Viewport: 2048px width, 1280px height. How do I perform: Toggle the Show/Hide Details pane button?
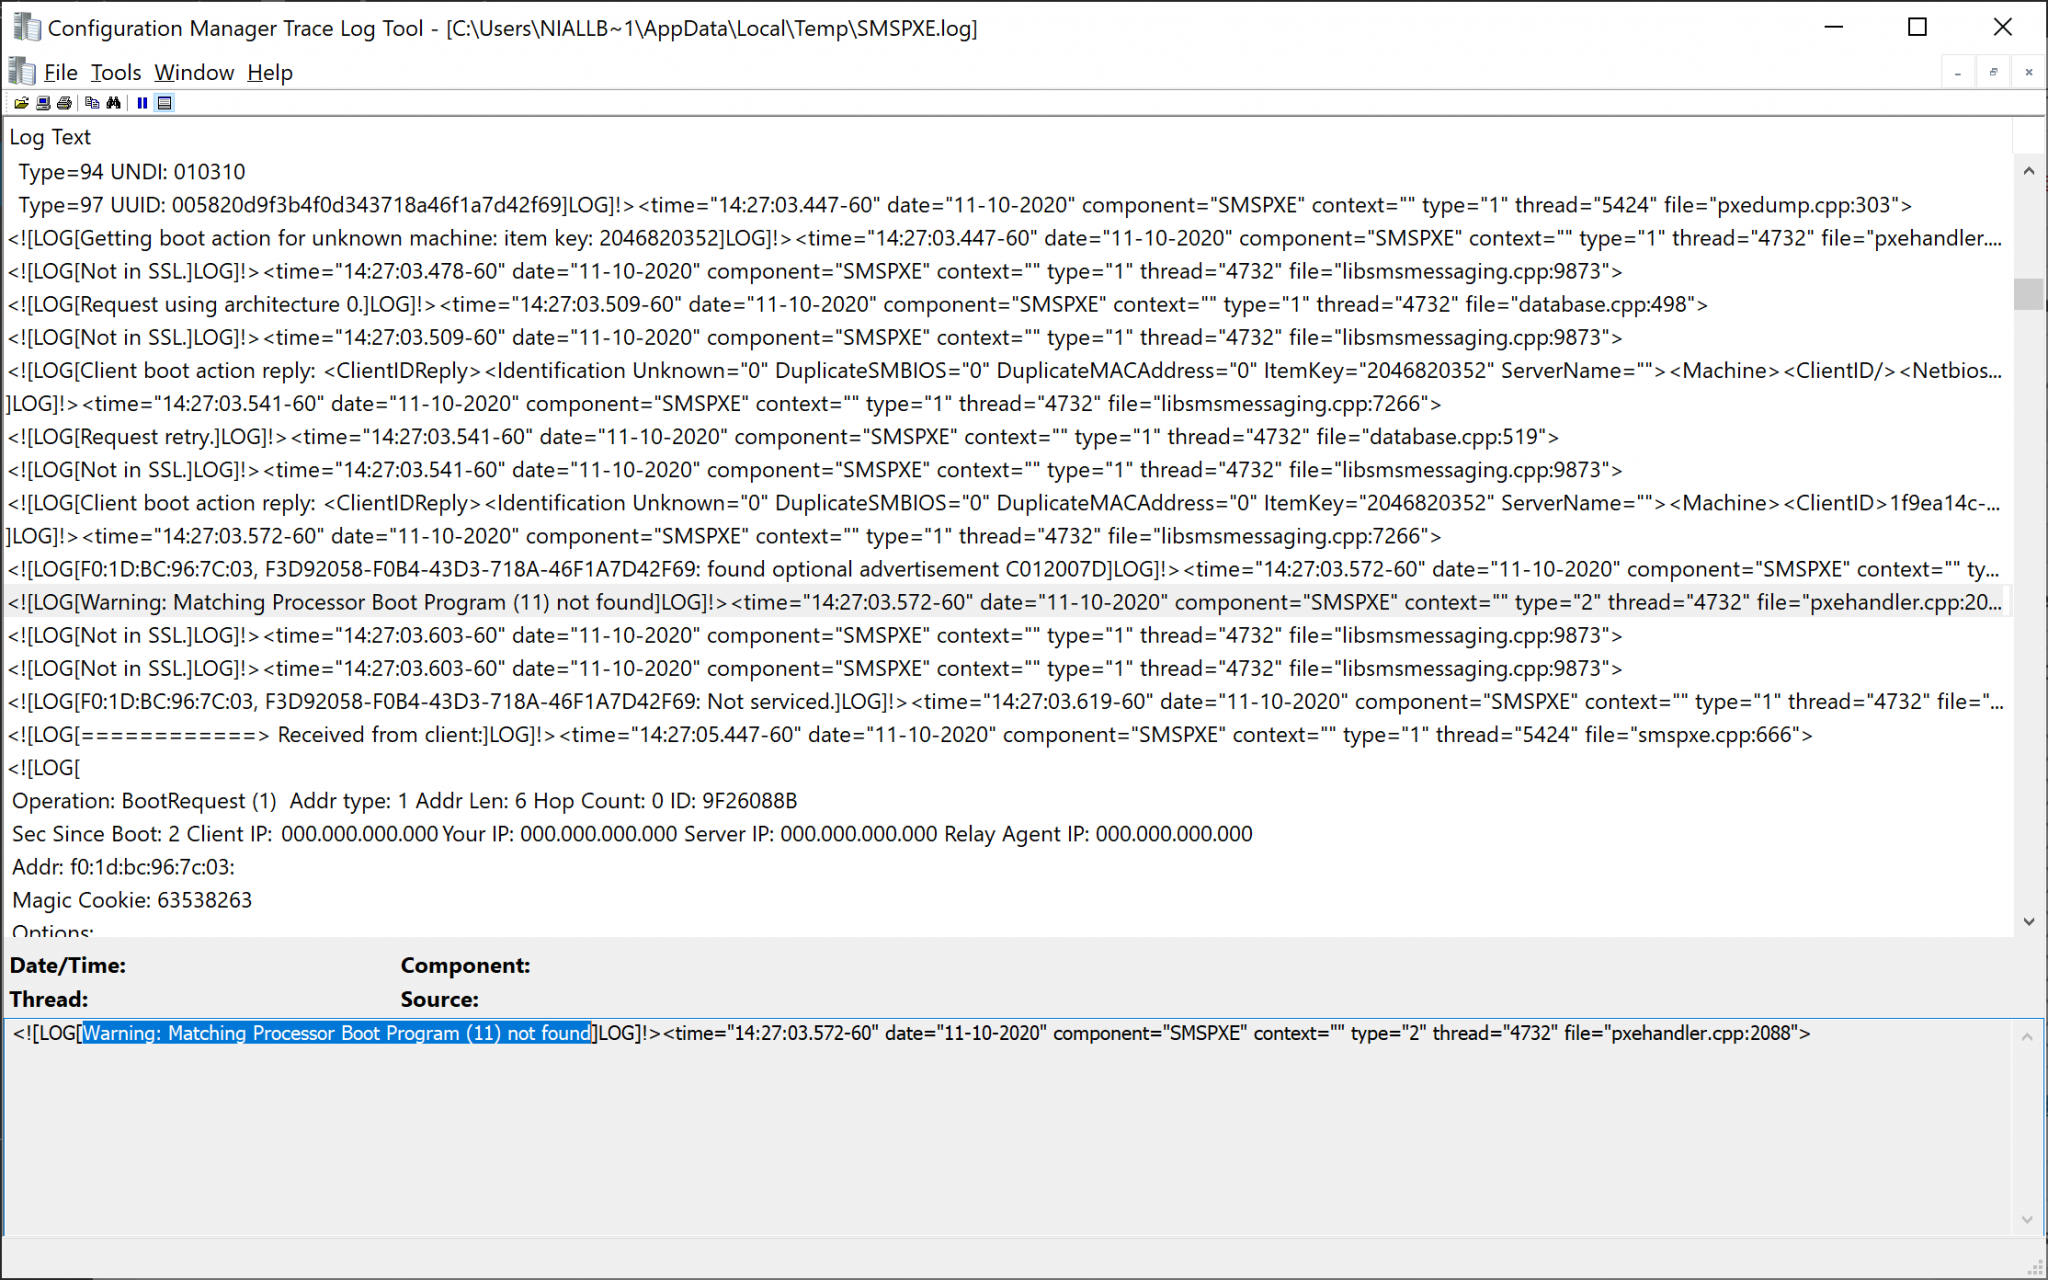165,103
